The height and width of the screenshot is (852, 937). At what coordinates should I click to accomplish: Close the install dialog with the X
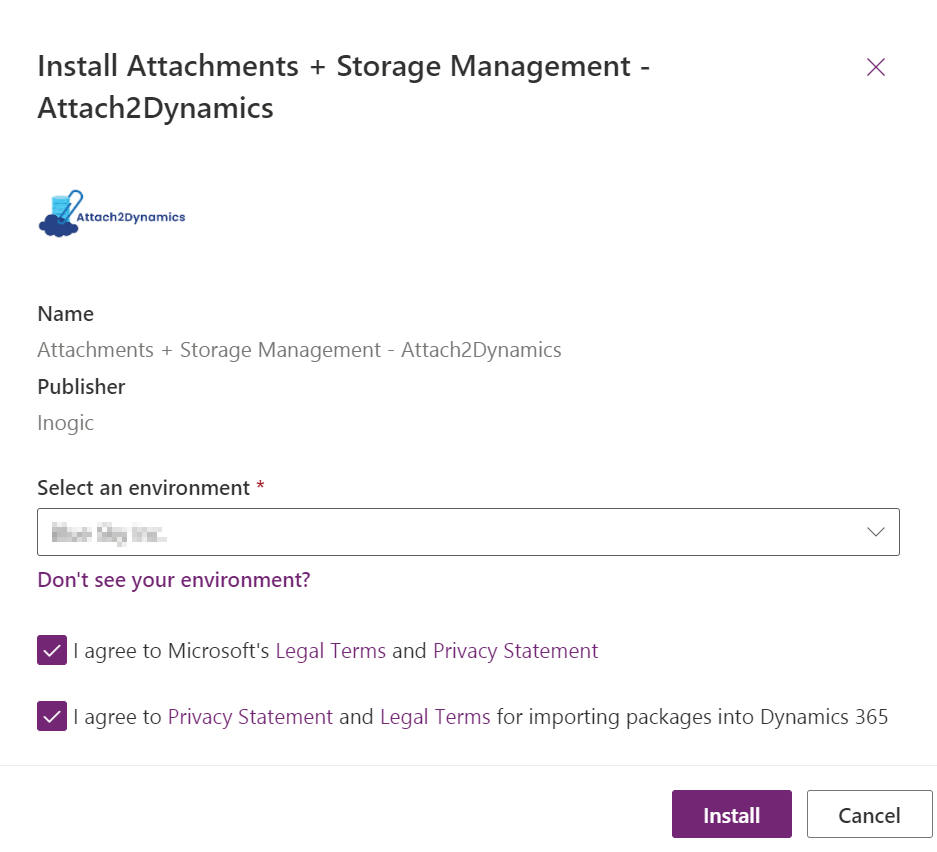tap(875, 67)
